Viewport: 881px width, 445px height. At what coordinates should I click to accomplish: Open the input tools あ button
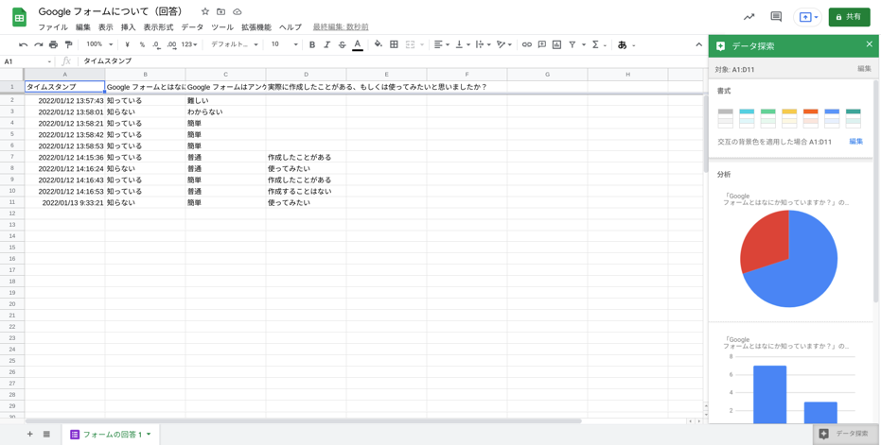[622, 44]
